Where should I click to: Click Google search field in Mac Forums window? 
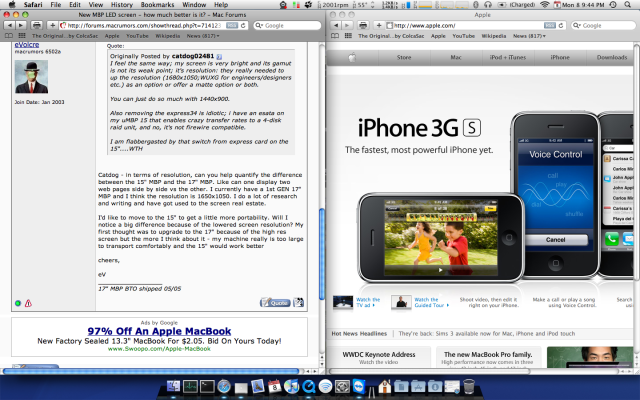click(287, 25)
